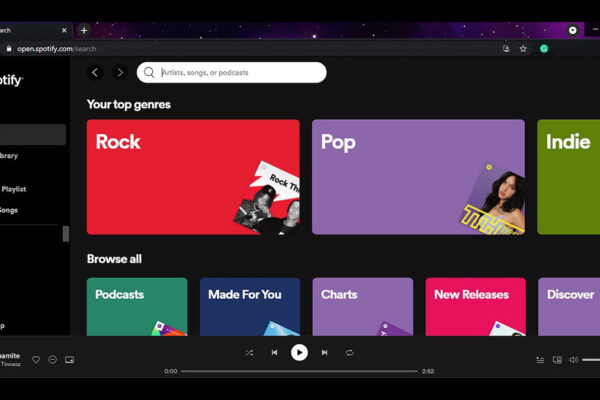
Task: Click the address bar URL open.spotify.com/search
Action: pos(57,49)
